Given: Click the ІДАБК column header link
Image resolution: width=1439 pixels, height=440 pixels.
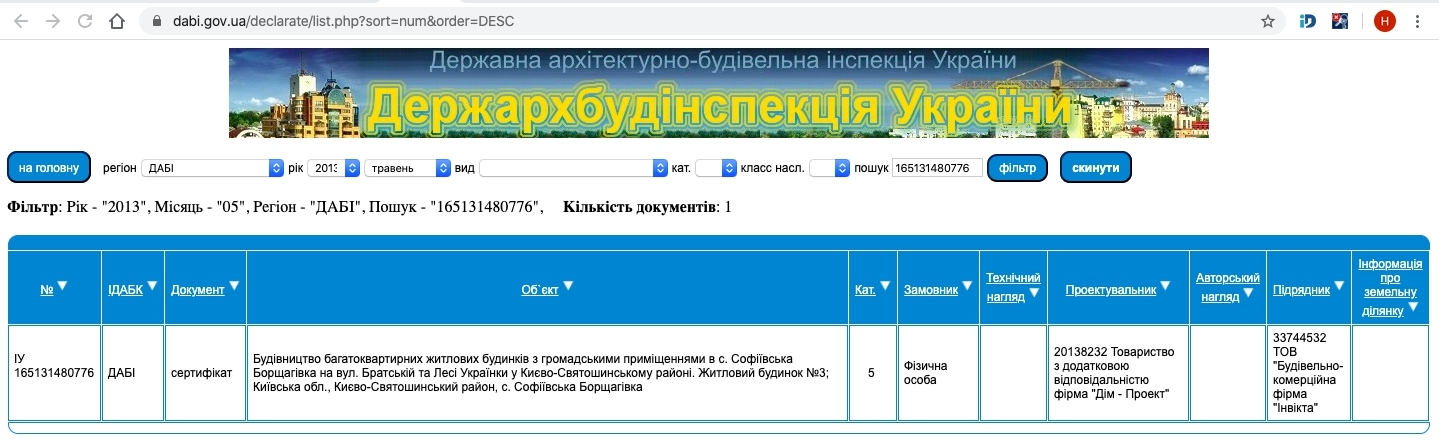Looking at the screenshot, I should point(126,290).
